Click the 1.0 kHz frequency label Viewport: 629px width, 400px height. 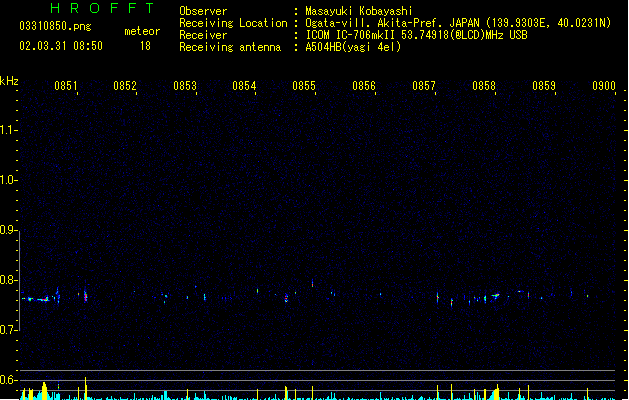8,180
